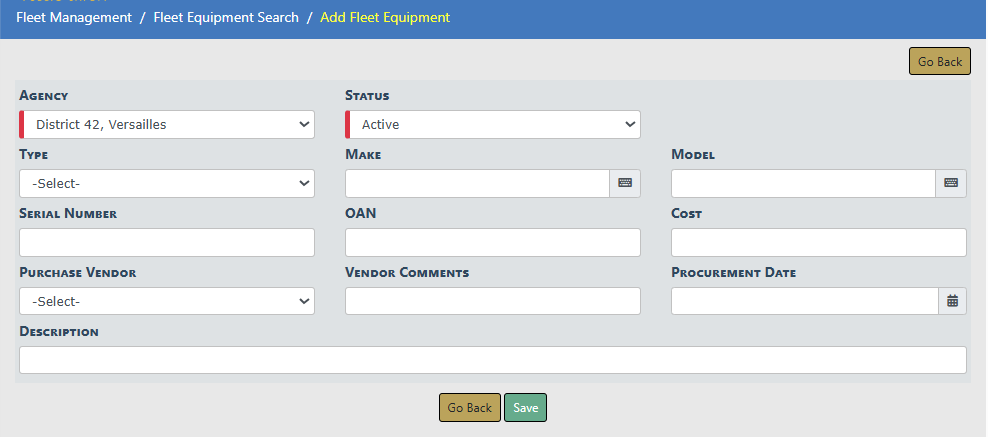This screenshot has height=437, width=988.
Task: Click into the Serial Number field
Action: tap(167, 243)
